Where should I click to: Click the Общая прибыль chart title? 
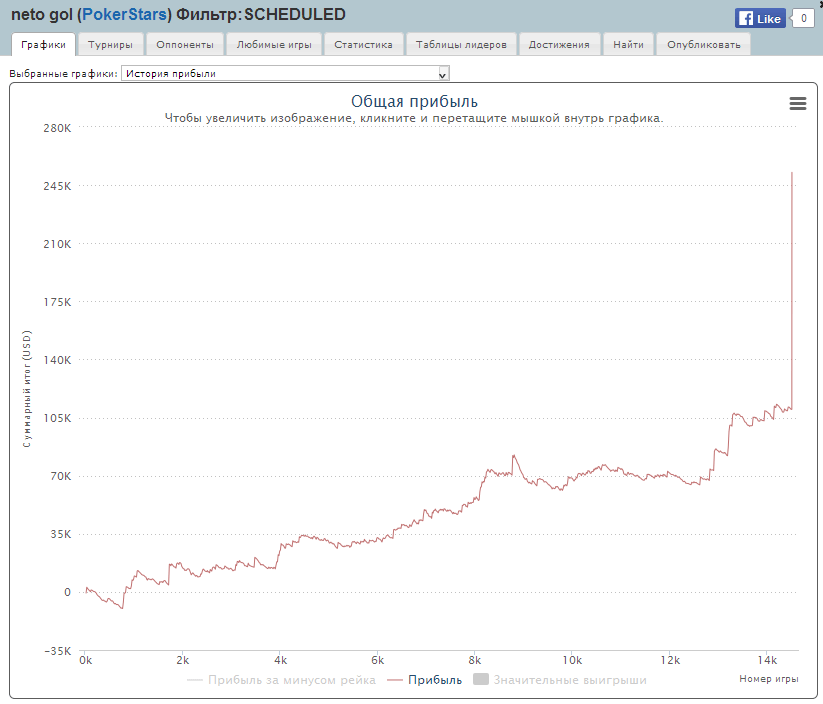[x=414, y=102]
